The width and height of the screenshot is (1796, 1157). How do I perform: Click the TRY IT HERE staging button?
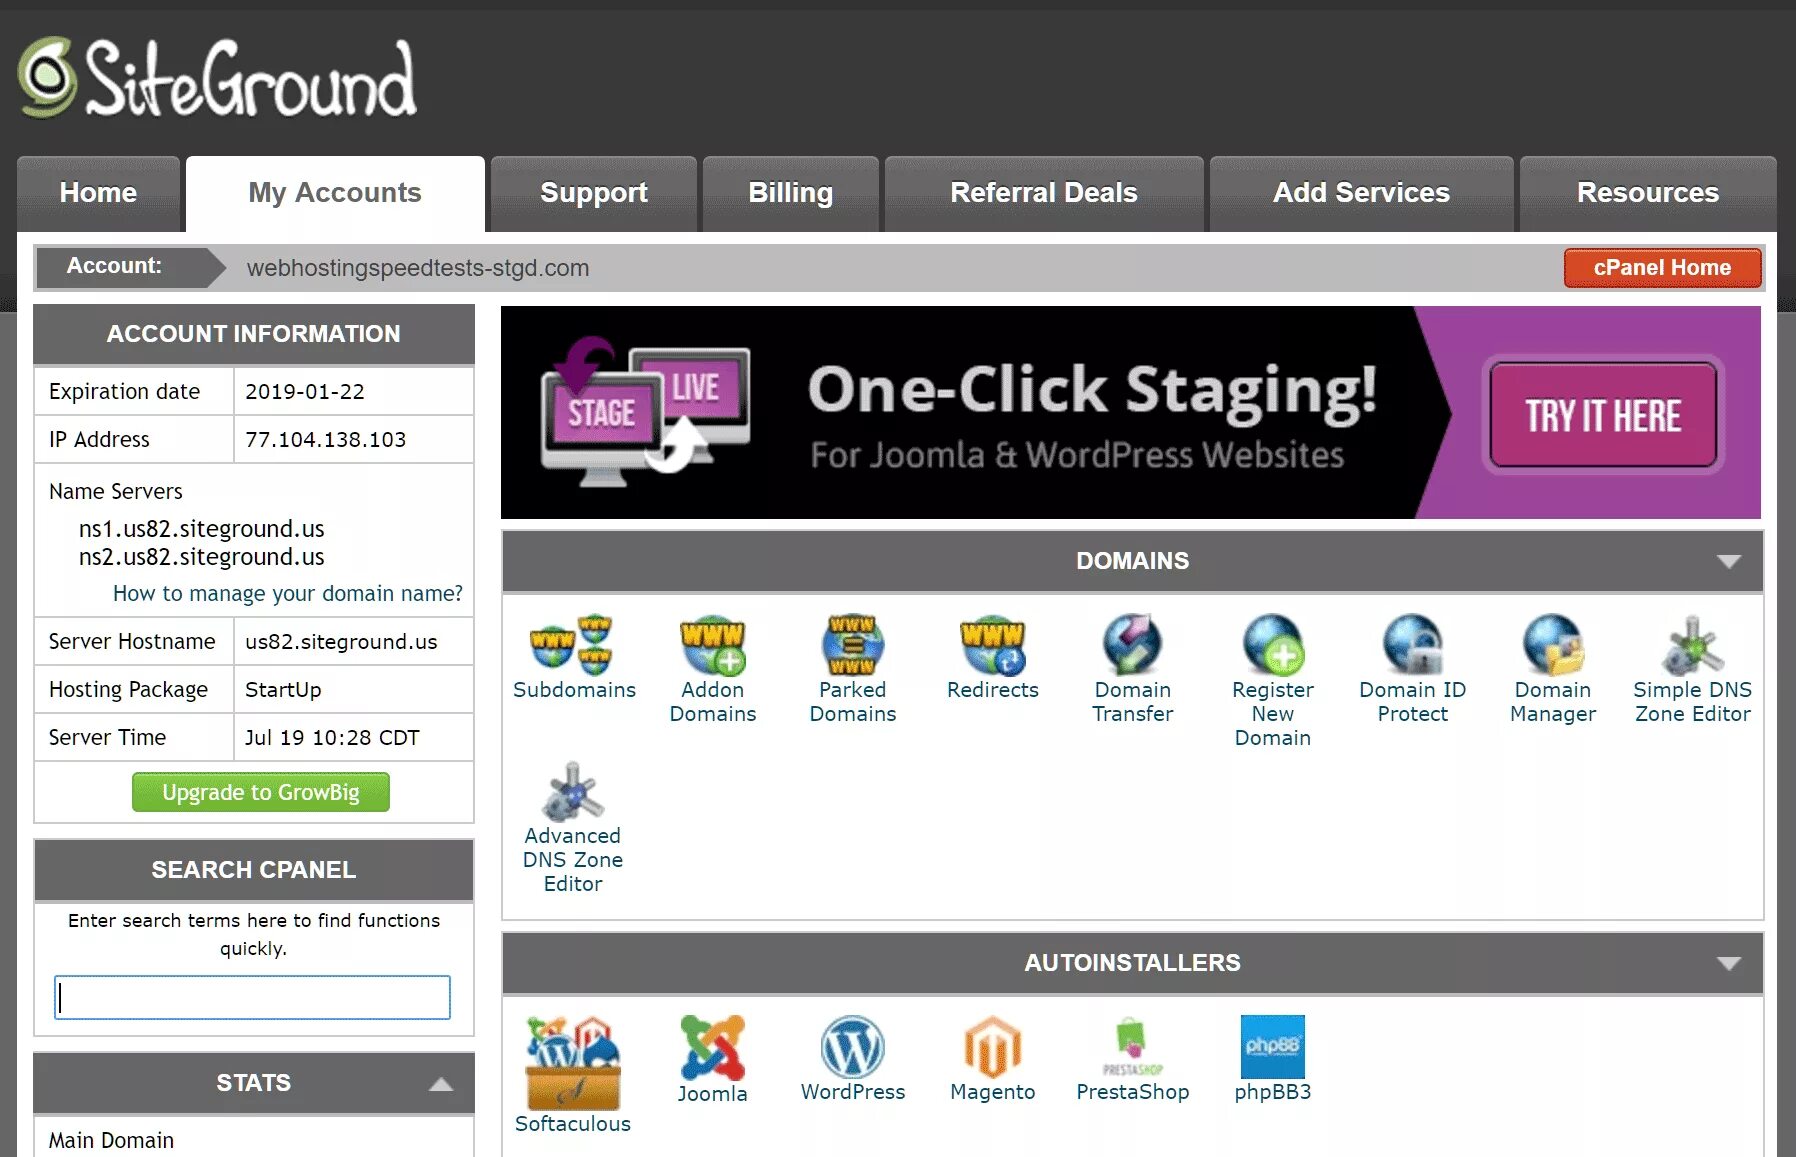(1603, 415)
